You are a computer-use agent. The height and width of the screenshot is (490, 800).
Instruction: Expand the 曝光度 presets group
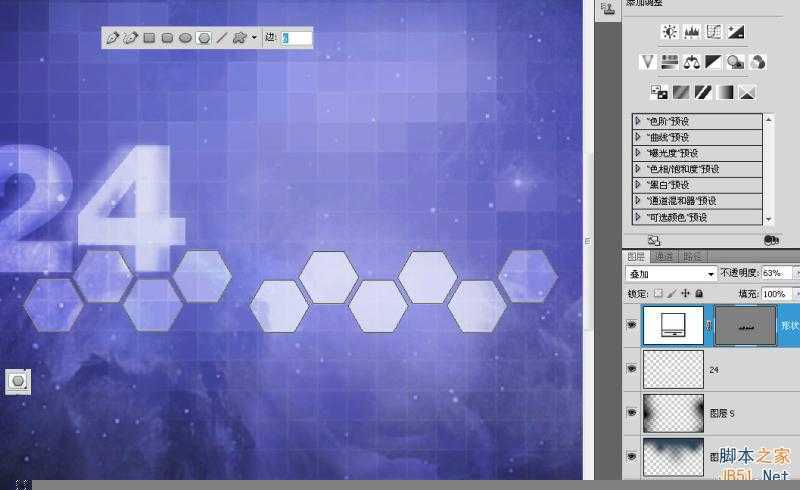click(x=638, y=153)
